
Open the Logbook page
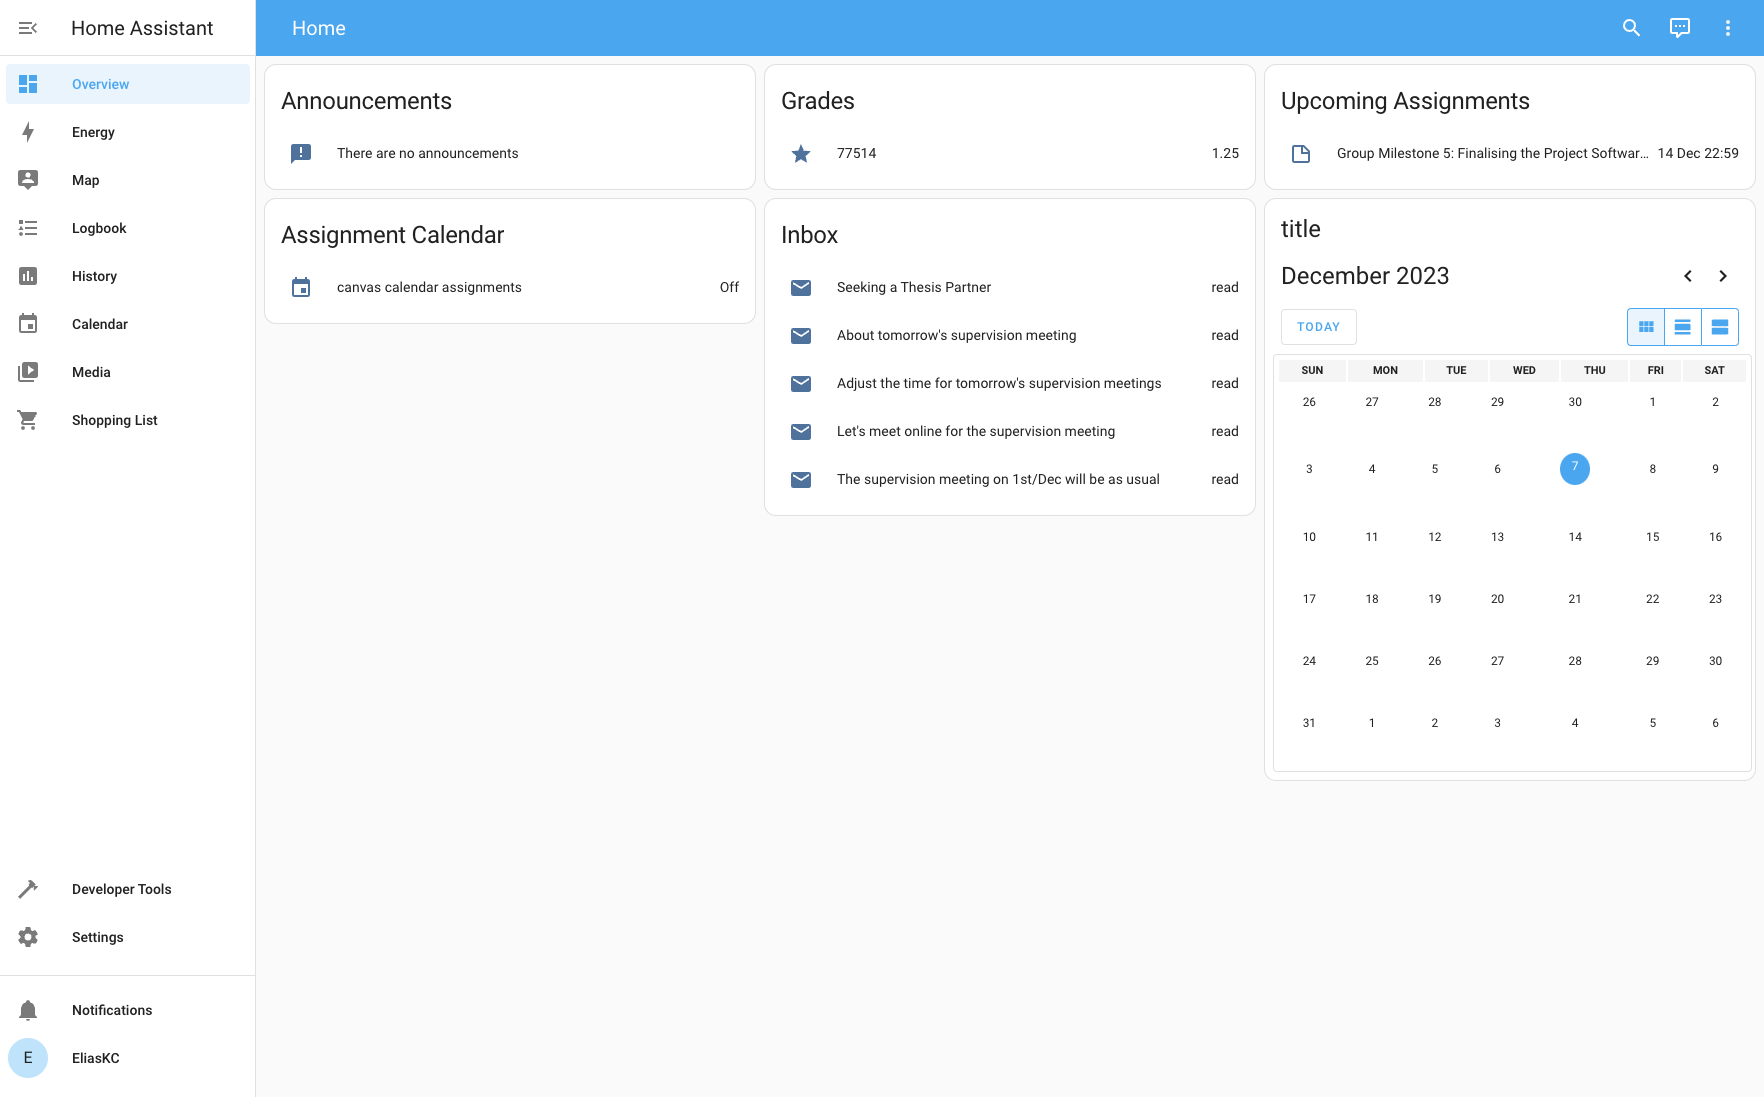(x=128, y=228)
